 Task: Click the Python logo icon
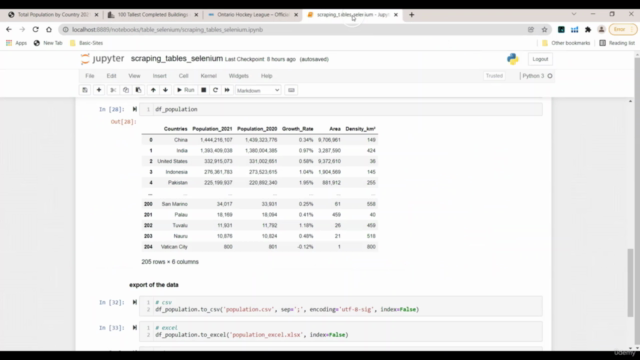(513, 59)
